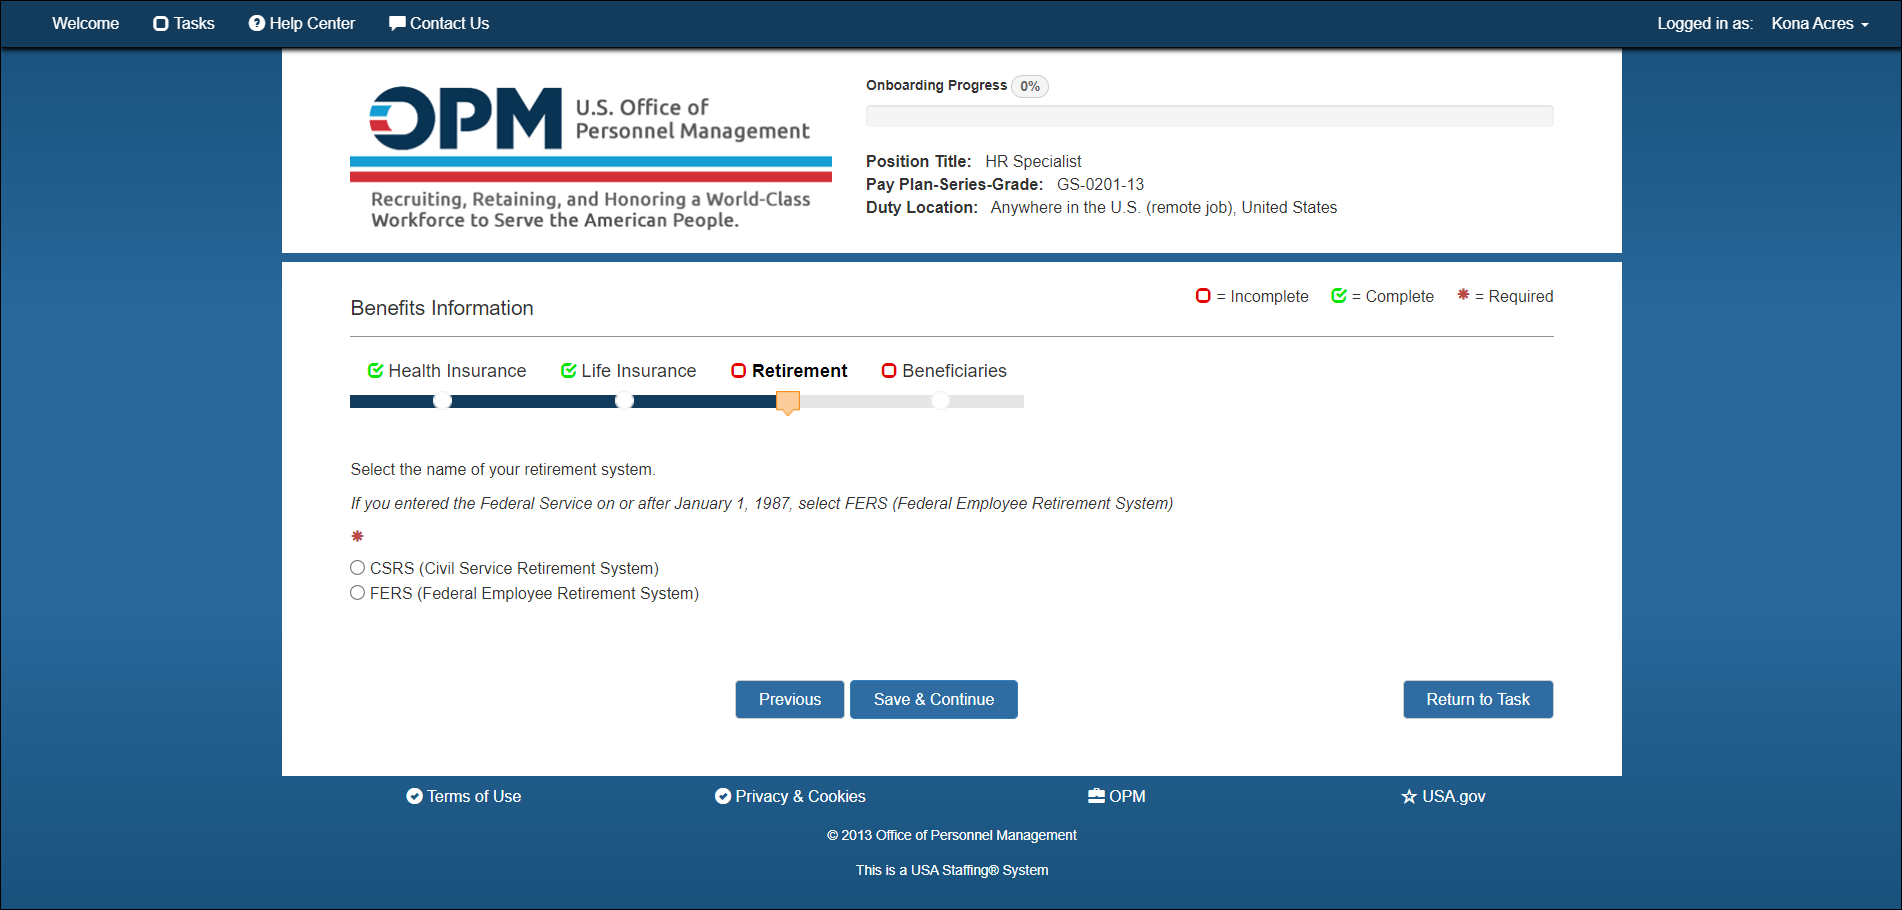Open the OPM footer link

coord(1117,796)
